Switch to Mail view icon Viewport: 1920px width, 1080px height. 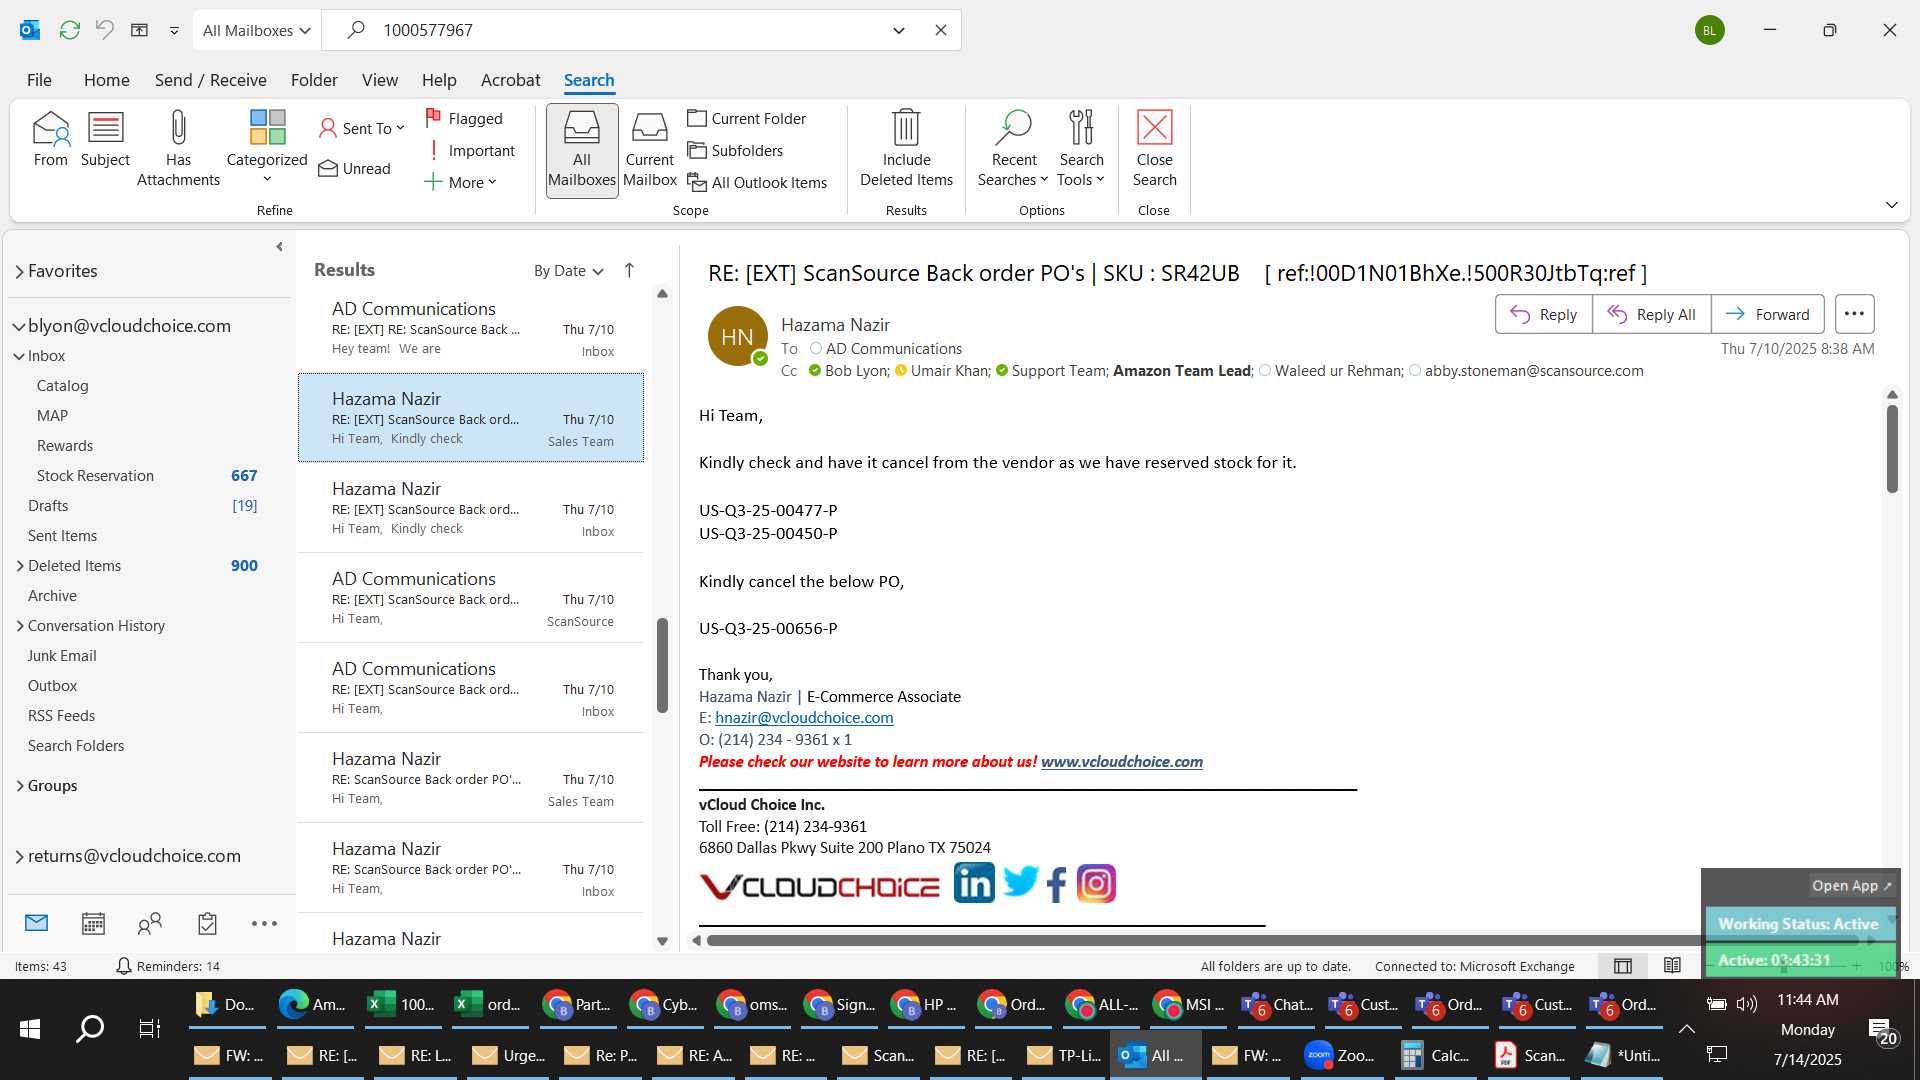(36, 923)
